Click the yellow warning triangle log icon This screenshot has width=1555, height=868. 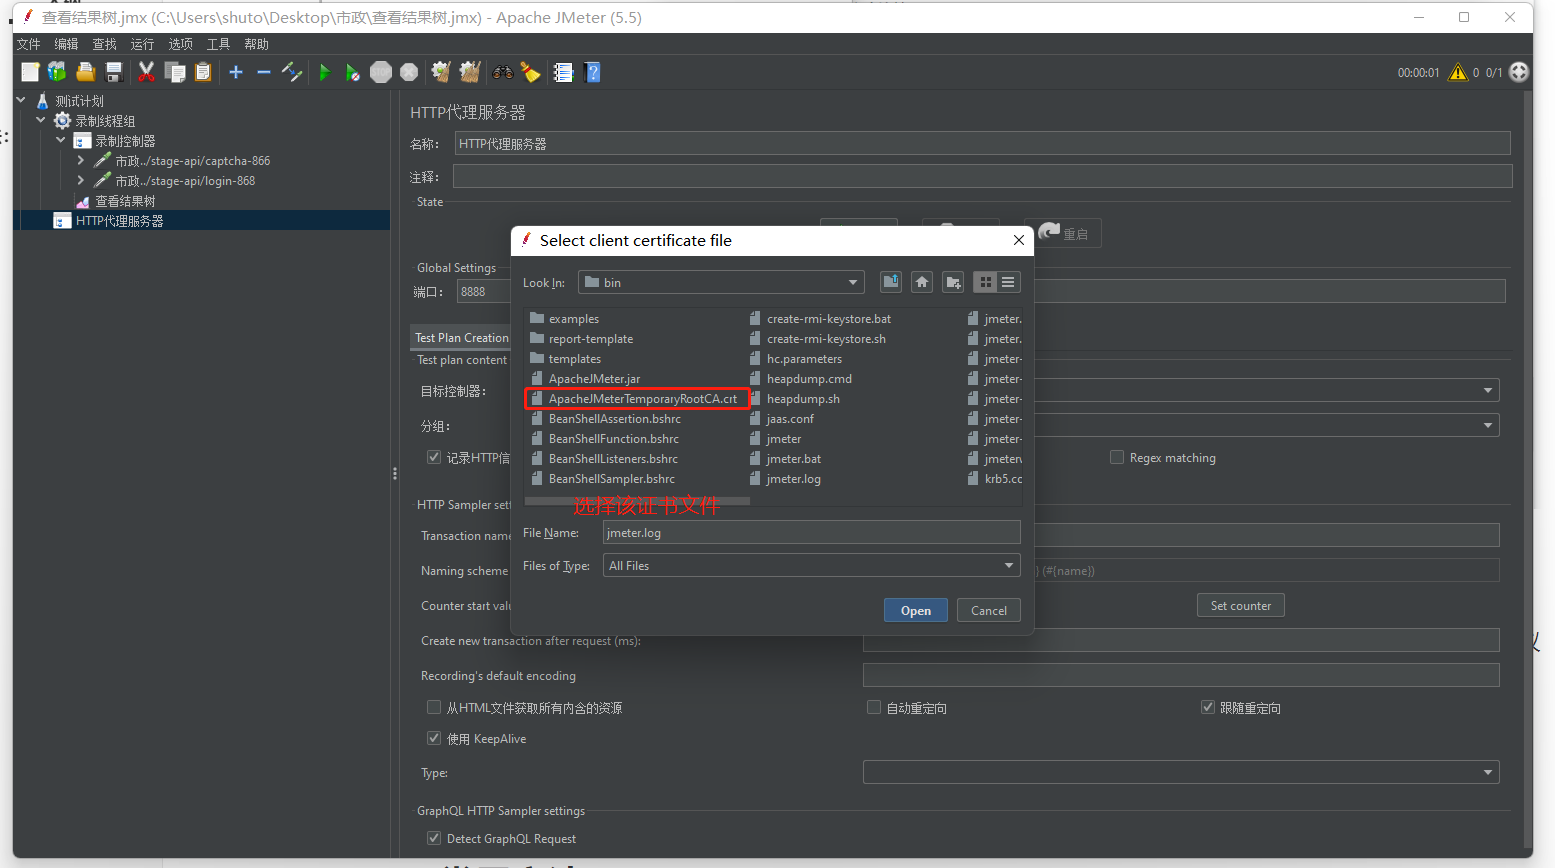click(x=1458, y=72)
